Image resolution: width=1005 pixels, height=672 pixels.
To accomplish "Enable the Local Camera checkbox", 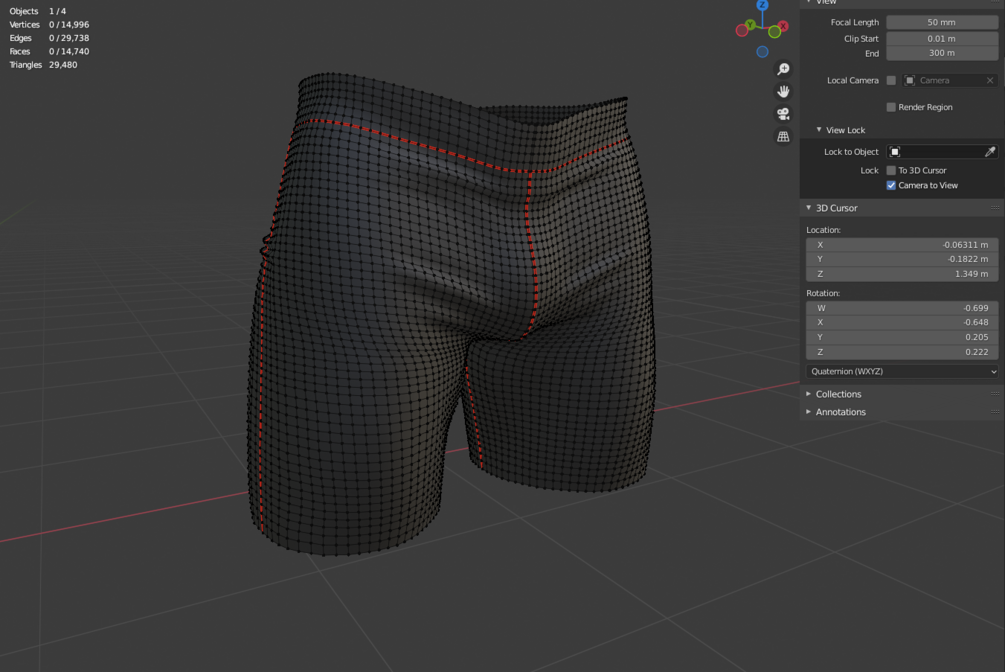I will pos(891,80).
